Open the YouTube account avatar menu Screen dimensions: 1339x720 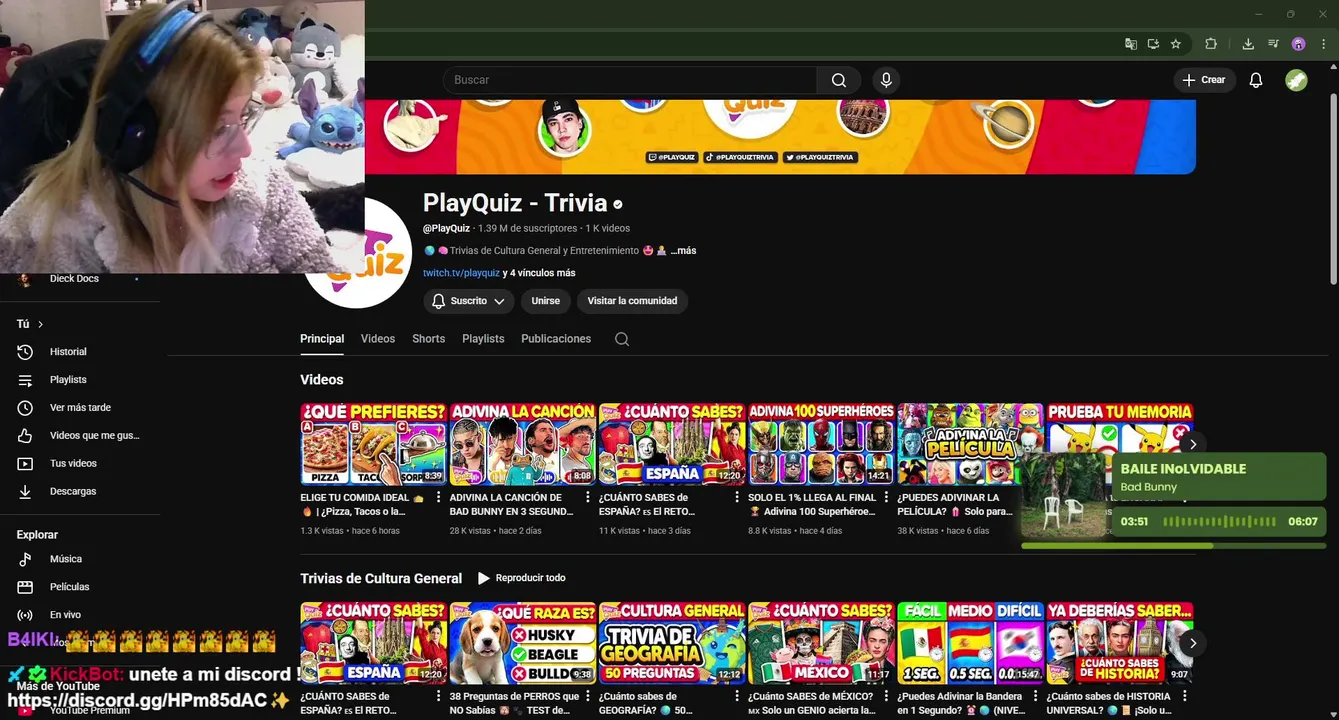1296,80
